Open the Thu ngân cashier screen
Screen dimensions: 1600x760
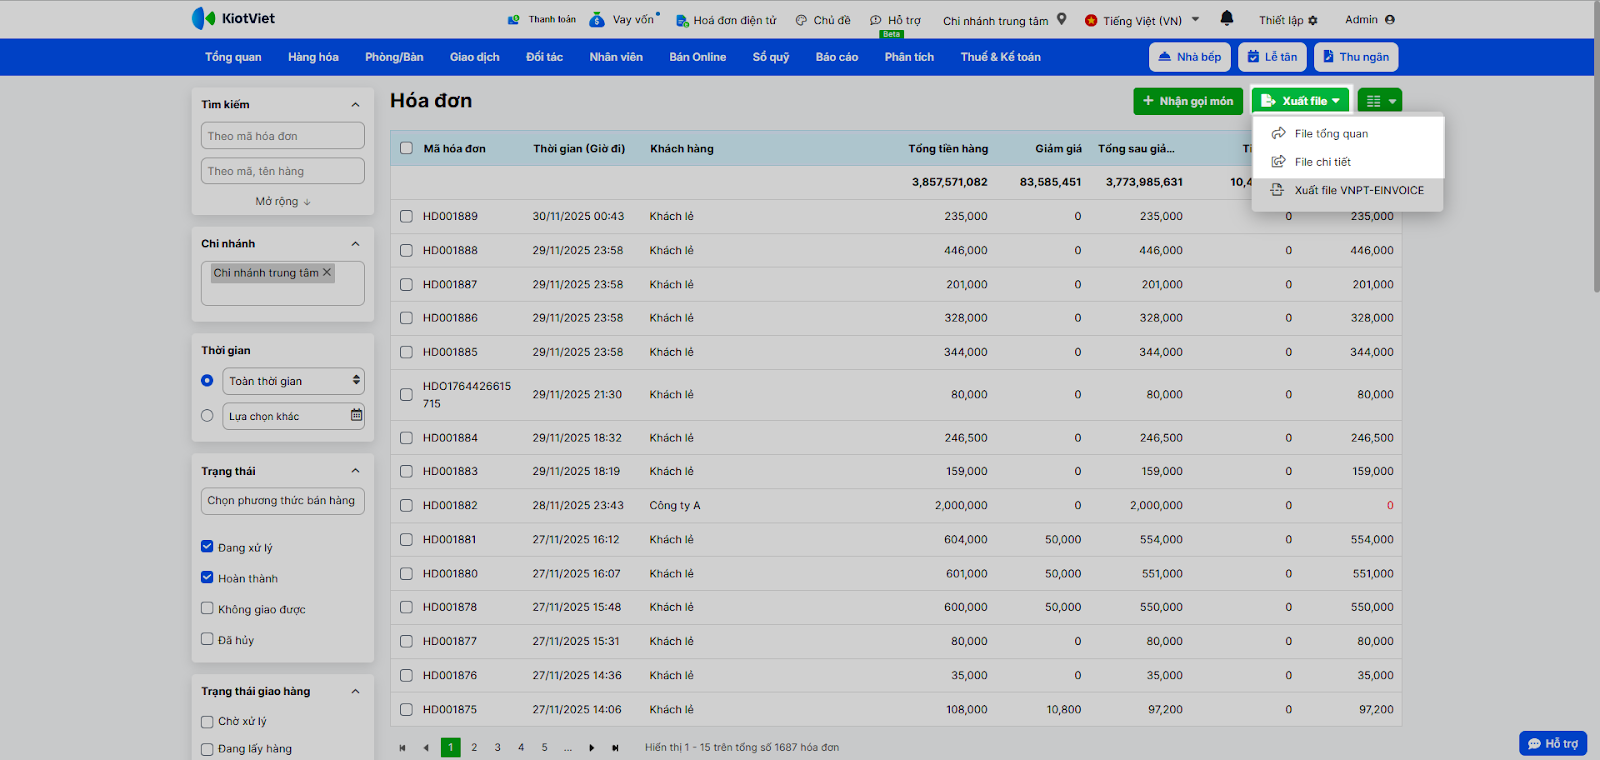pyautogui.click(x=1355, y=57)
